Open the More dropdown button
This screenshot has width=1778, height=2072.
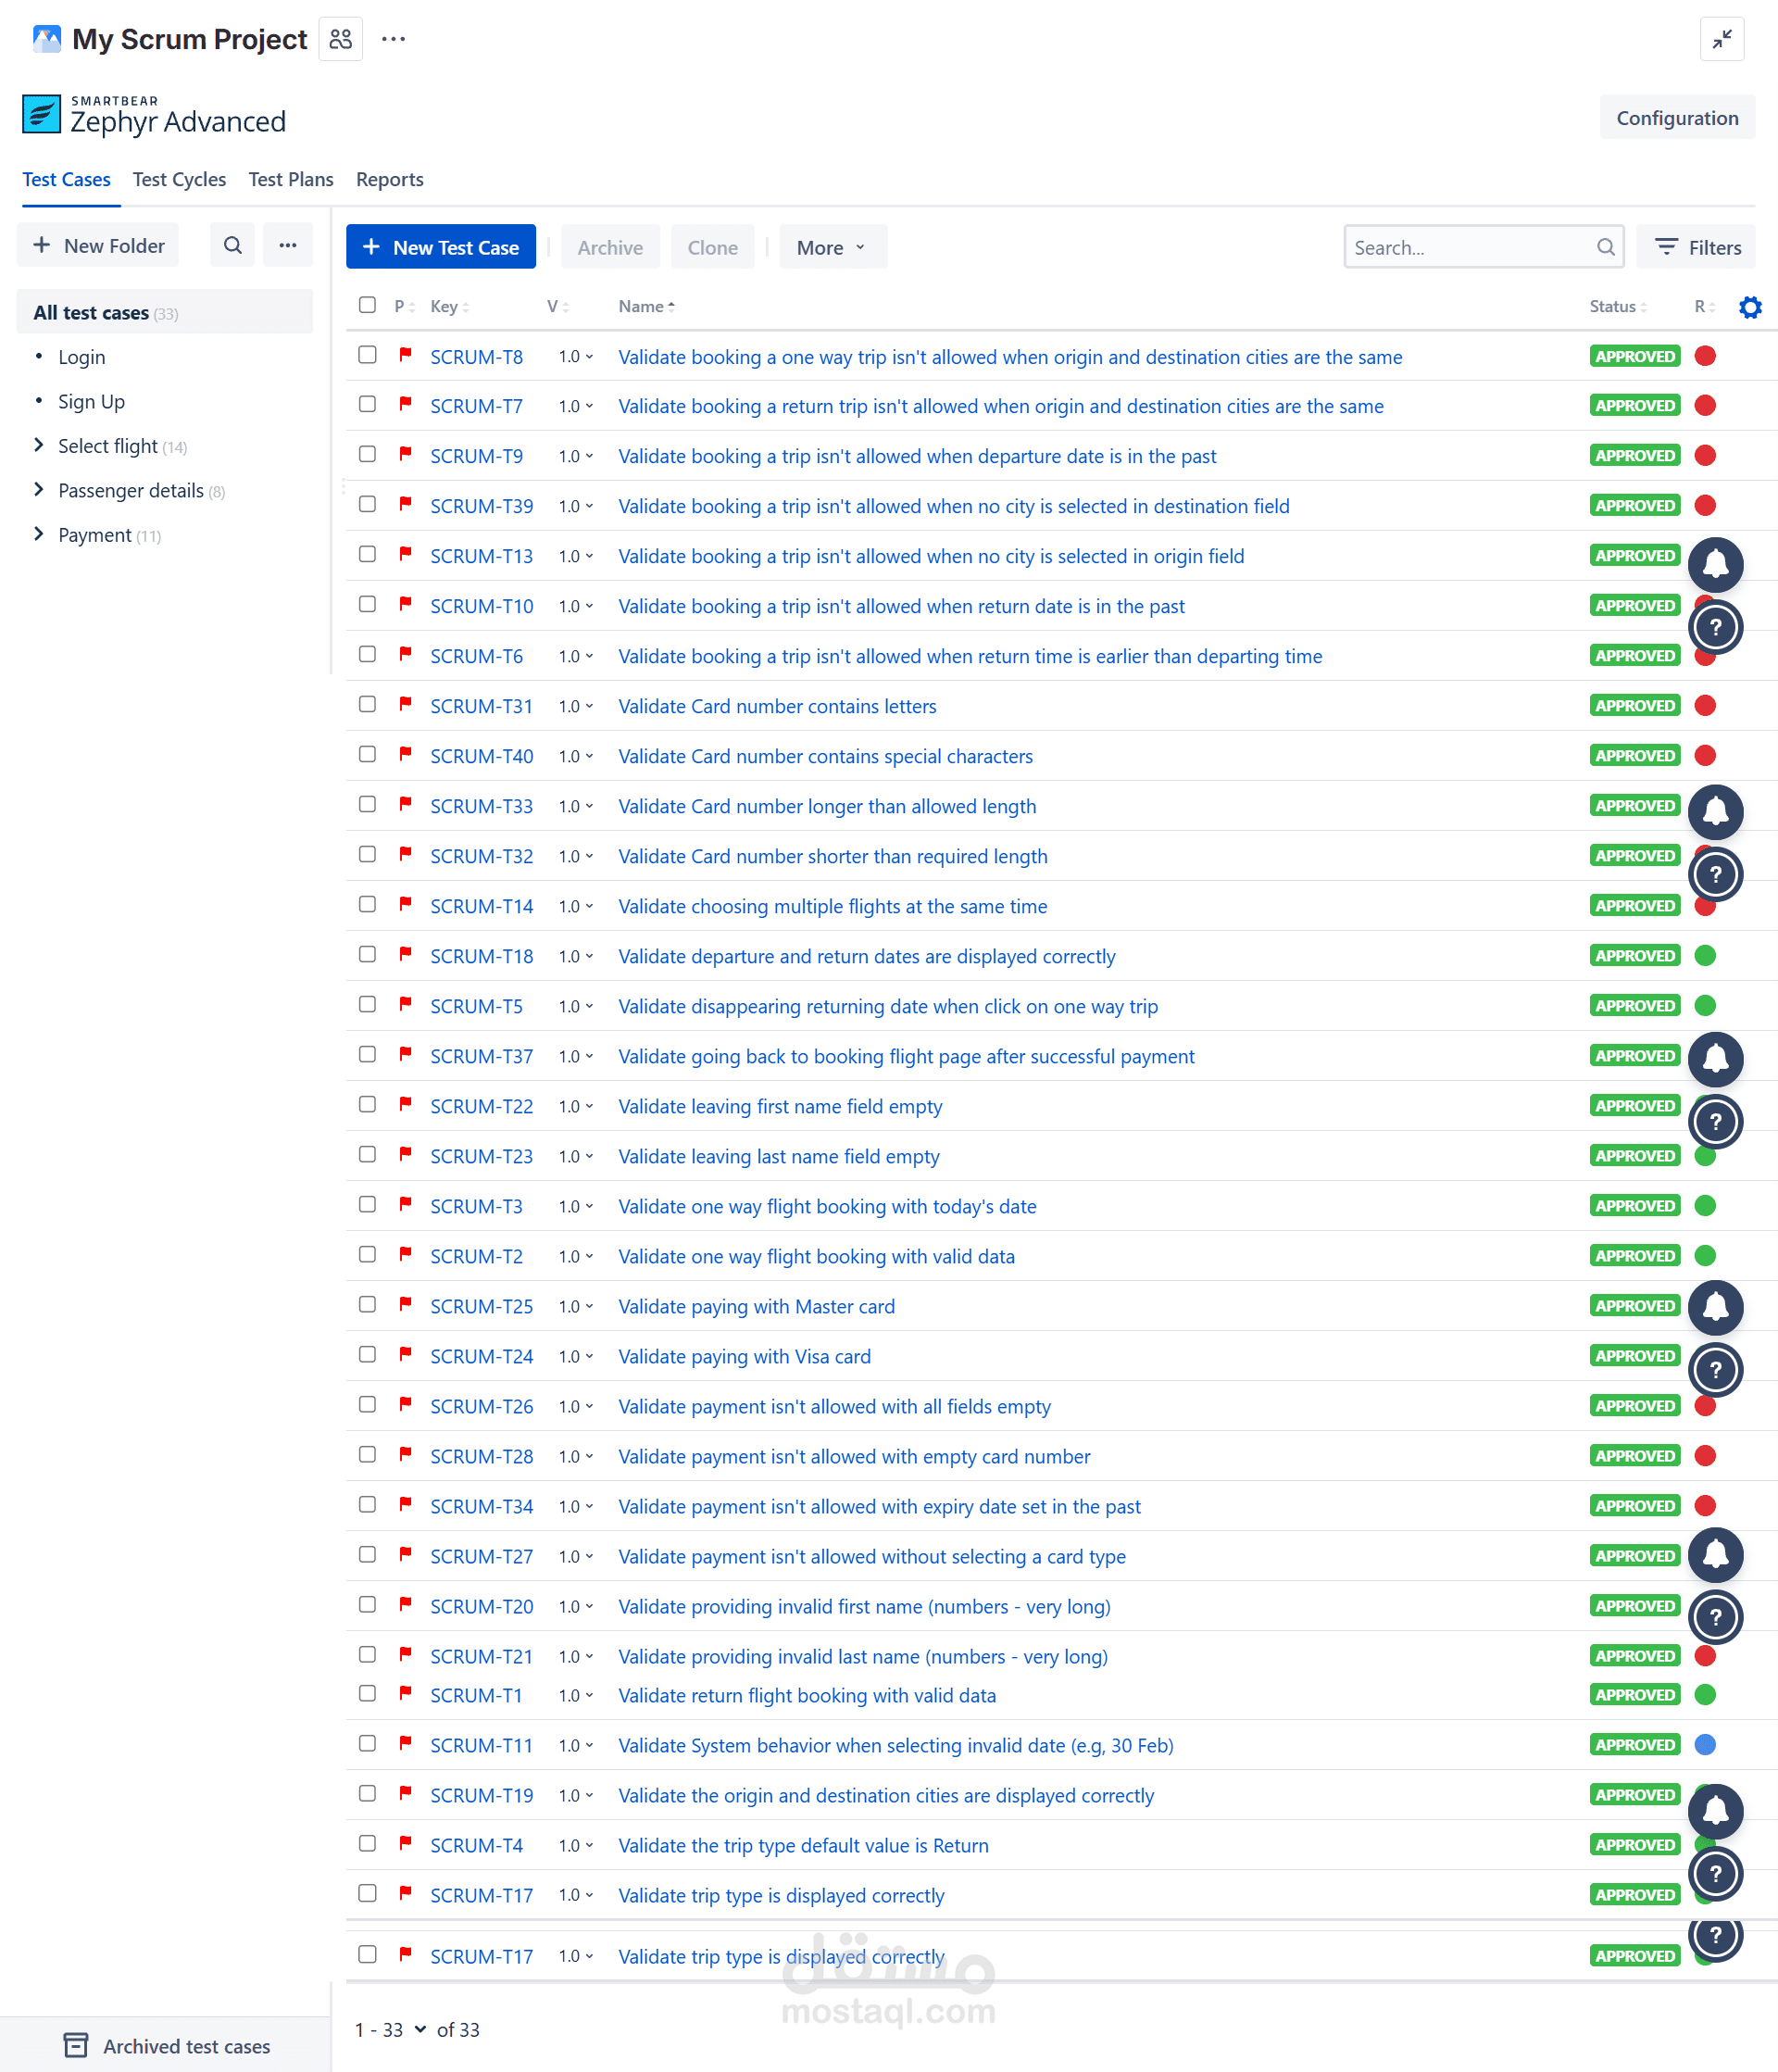(831, 247)
